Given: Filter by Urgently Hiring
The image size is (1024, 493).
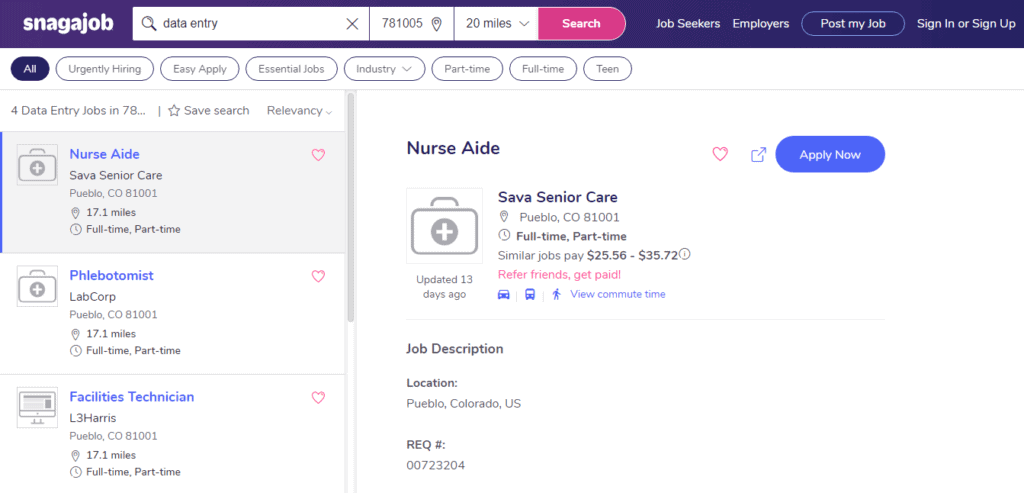Looking at the screenshot, I should coord(104,69).
